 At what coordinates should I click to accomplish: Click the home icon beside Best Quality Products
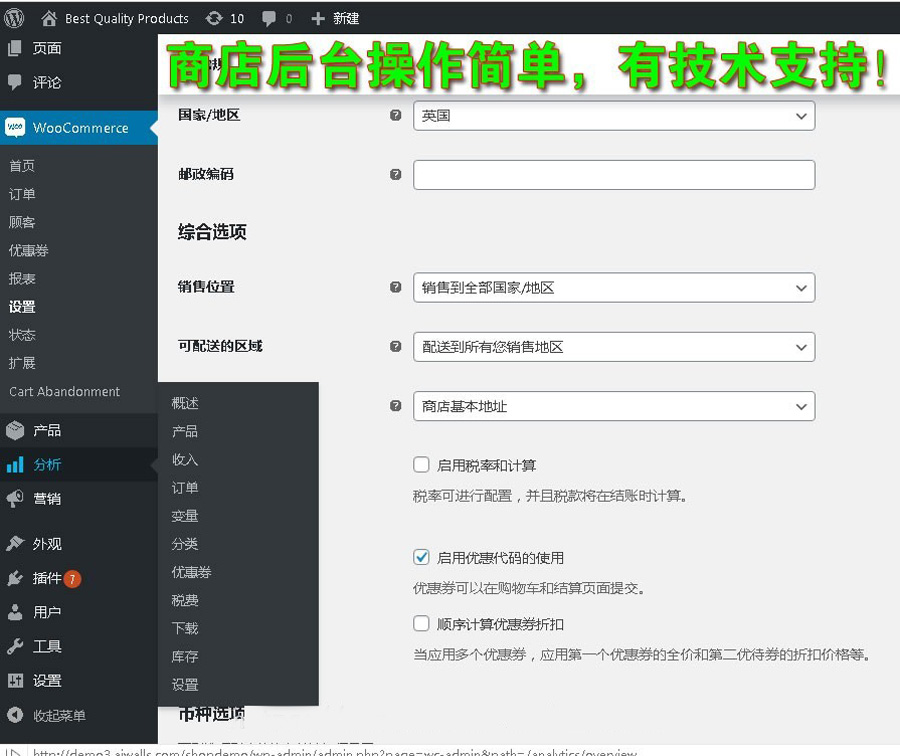point(49,18)
